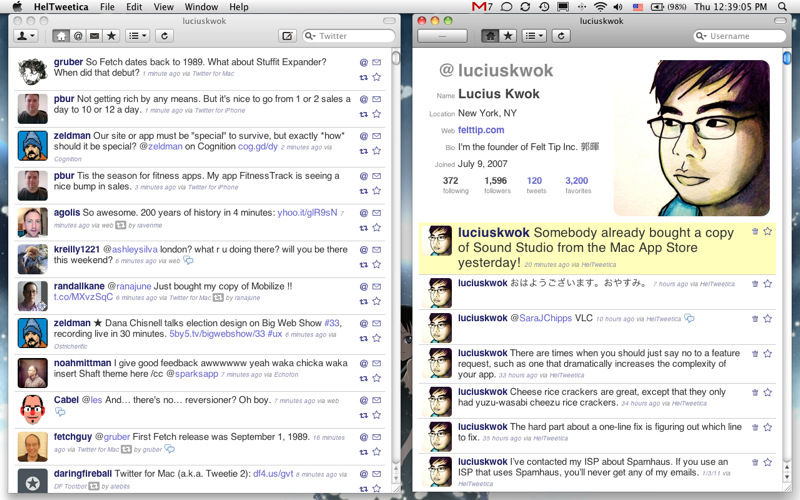Viewport: 800px width, 500px height.
Task: Open Direct Messages envelope in left toolbar
Action: tap(94, 36)
